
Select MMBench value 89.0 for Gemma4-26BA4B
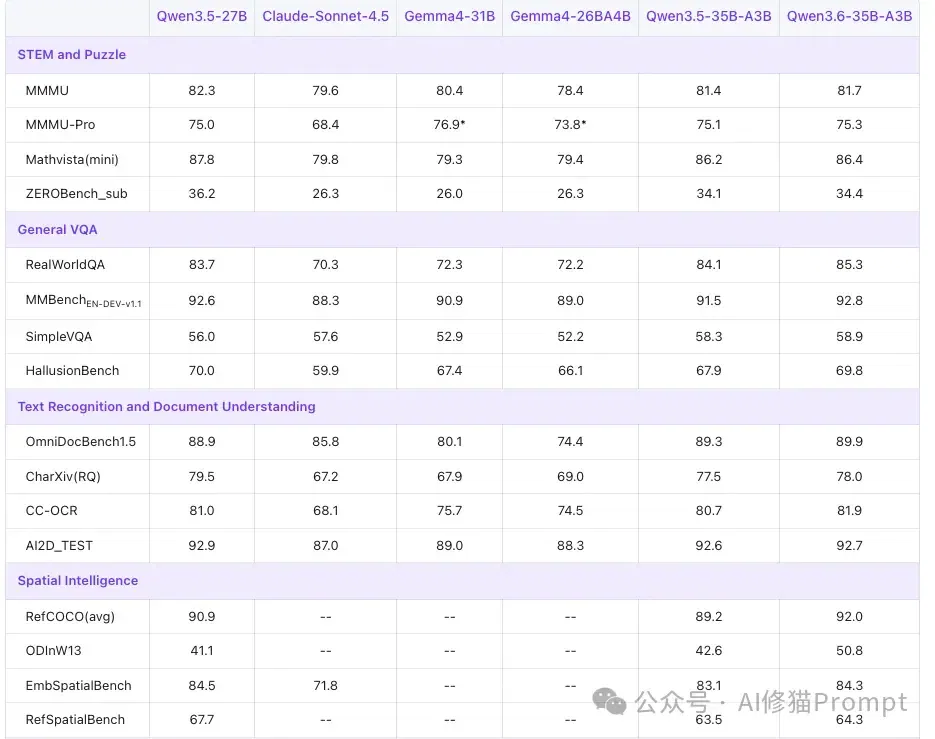pyautogui.click(x=570, y=301)
